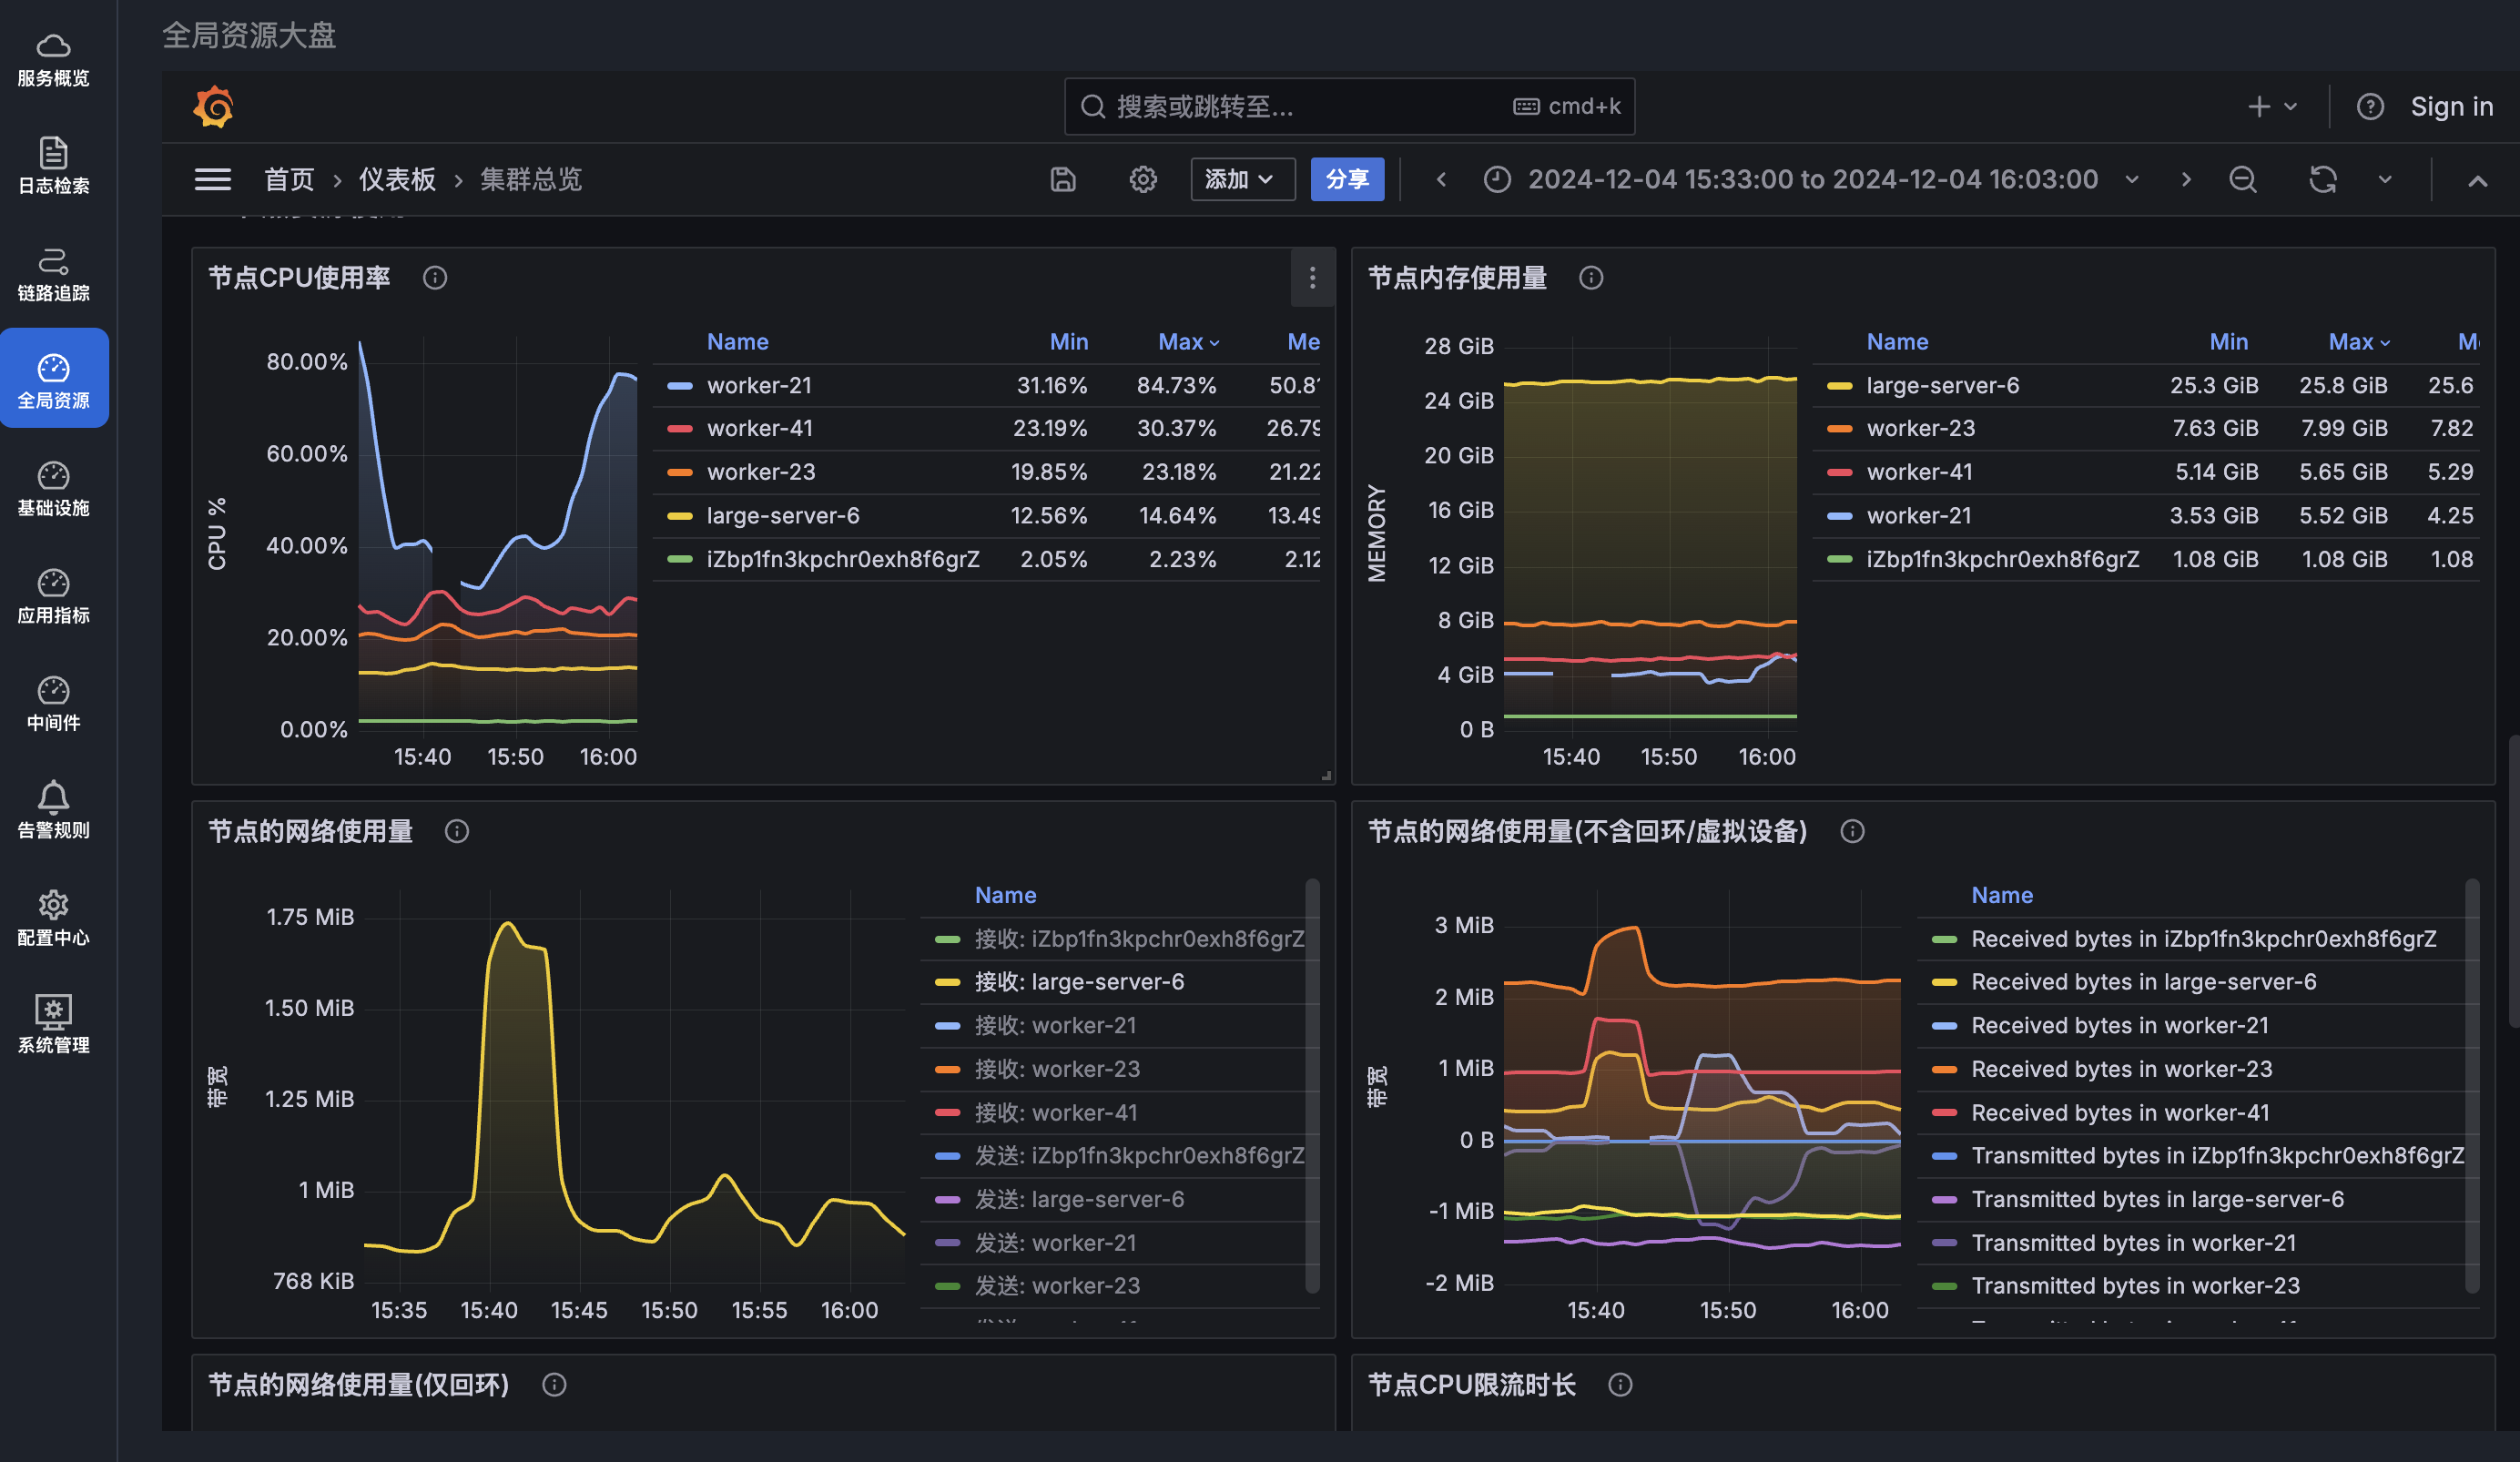
Task: Toggle Received bytes in worker-23 series
Action: (x=2121, y=1069)
